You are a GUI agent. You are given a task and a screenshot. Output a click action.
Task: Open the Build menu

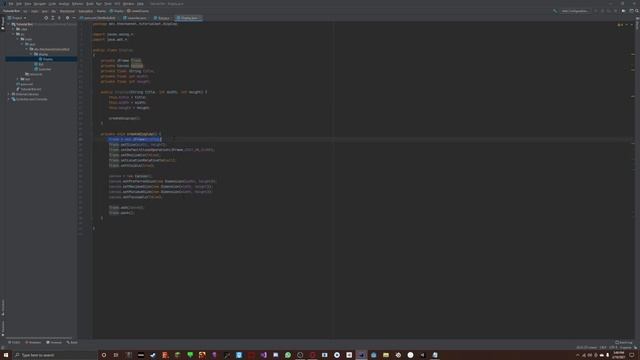(90, 4)
